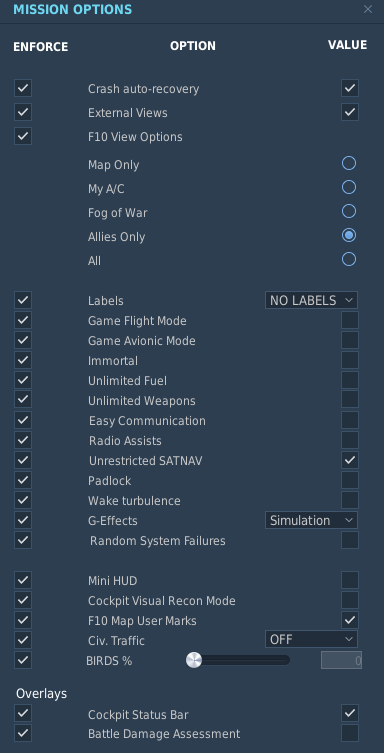Image resolution: width=384 pixels, height=753 pixels.
Task: Select the All F10 view option
Action: pos(349,259)
